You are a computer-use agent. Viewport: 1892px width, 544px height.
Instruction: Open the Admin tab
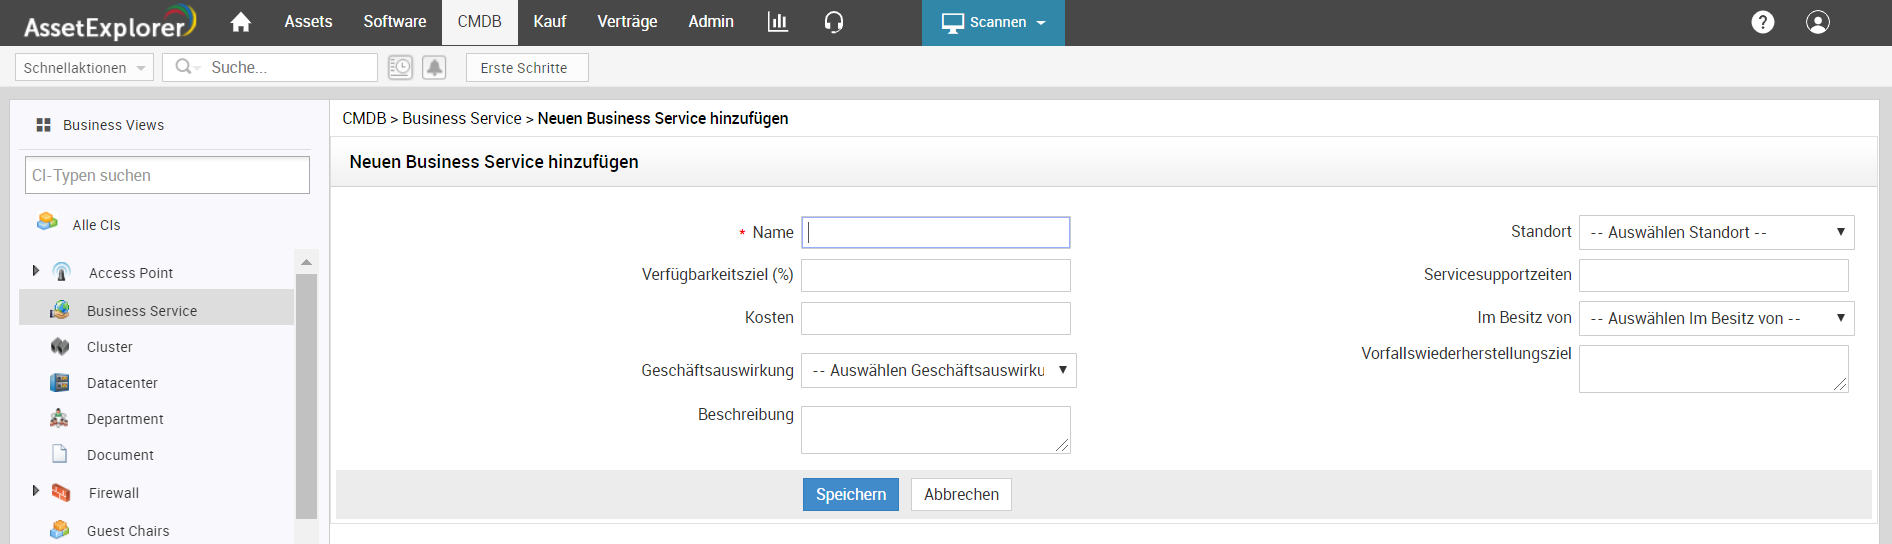pyautogui.click(x=711, y=21)
